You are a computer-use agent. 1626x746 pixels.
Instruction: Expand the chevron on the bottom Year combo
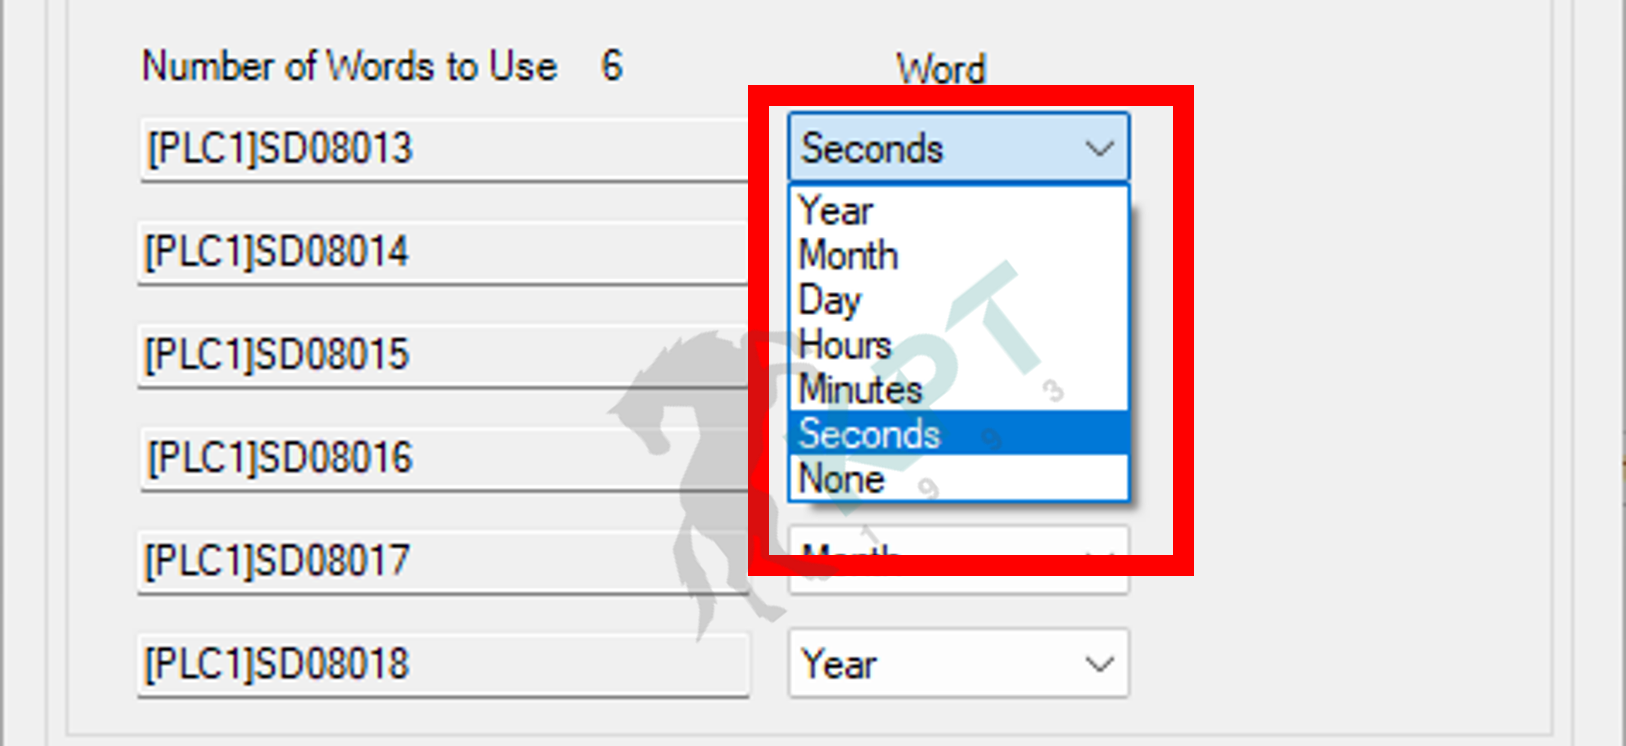(x=1100, y=664)
